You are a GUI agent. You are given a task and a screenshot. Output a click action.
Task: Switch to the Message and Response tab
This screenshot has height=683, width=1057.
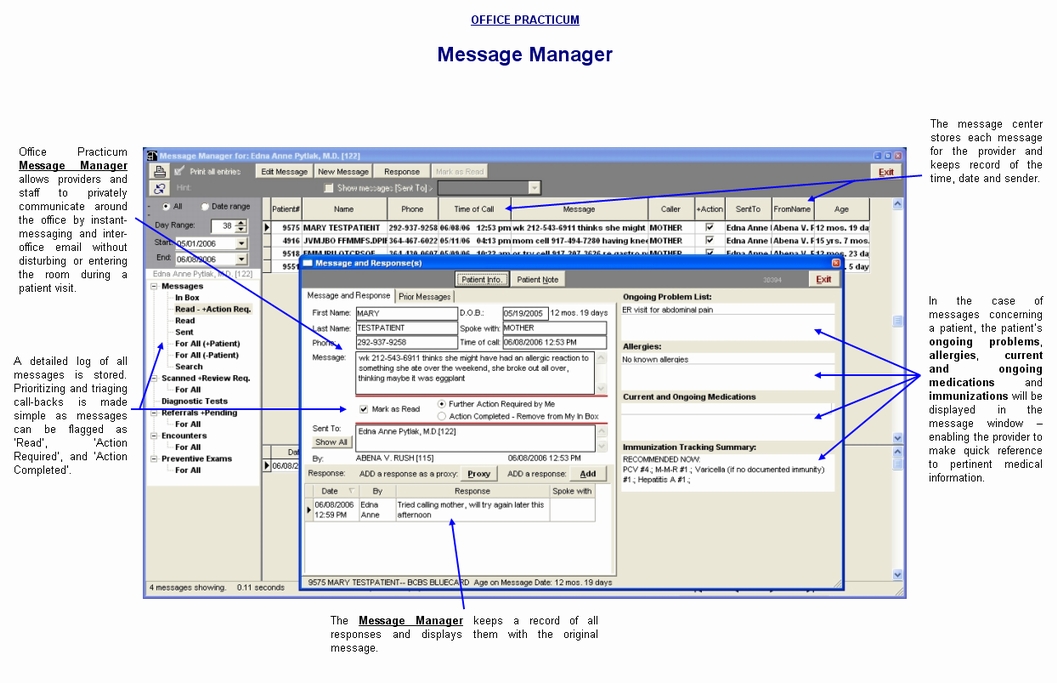tap(349, 295)
